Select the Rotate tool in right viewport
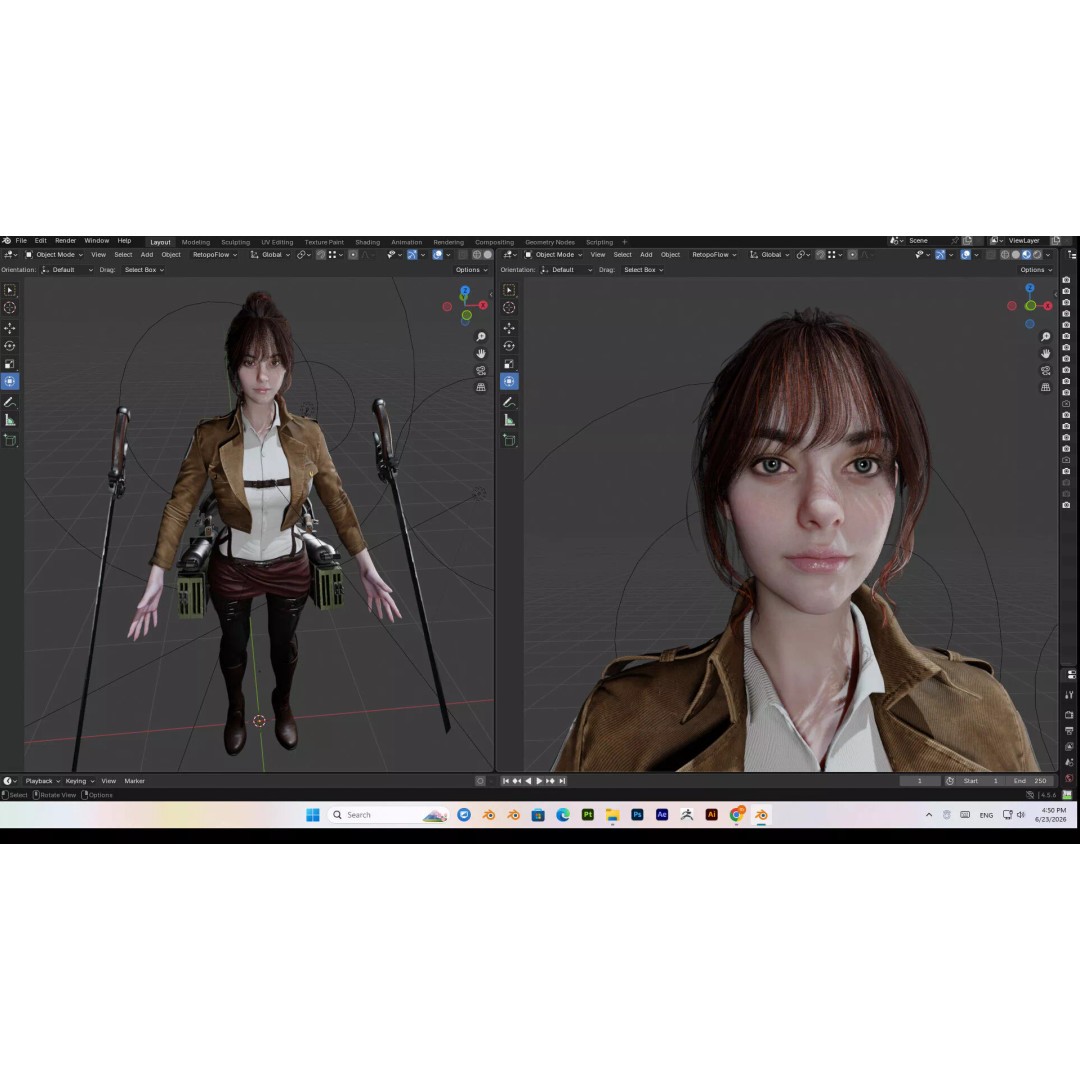The height and width of the screenshot is (1080, 1080). click(509, 346)
